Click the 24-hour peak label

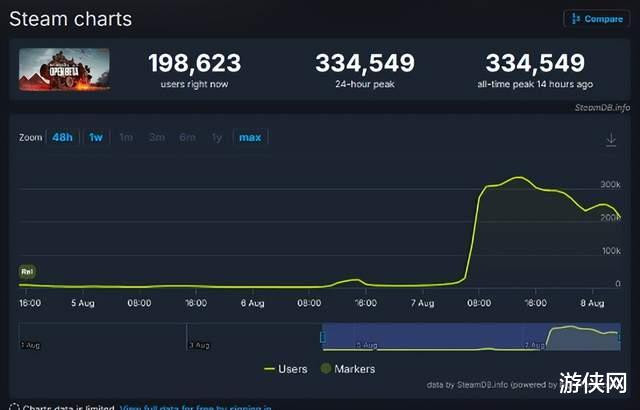365,84
